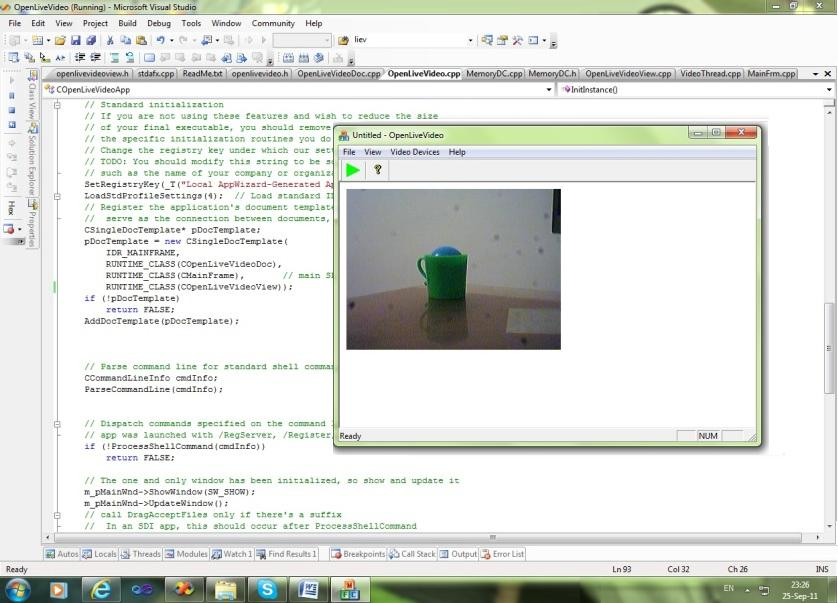
Task: Switch to the OpenLiveVideoDoc.cpp tab
Action: coord(339,74)
